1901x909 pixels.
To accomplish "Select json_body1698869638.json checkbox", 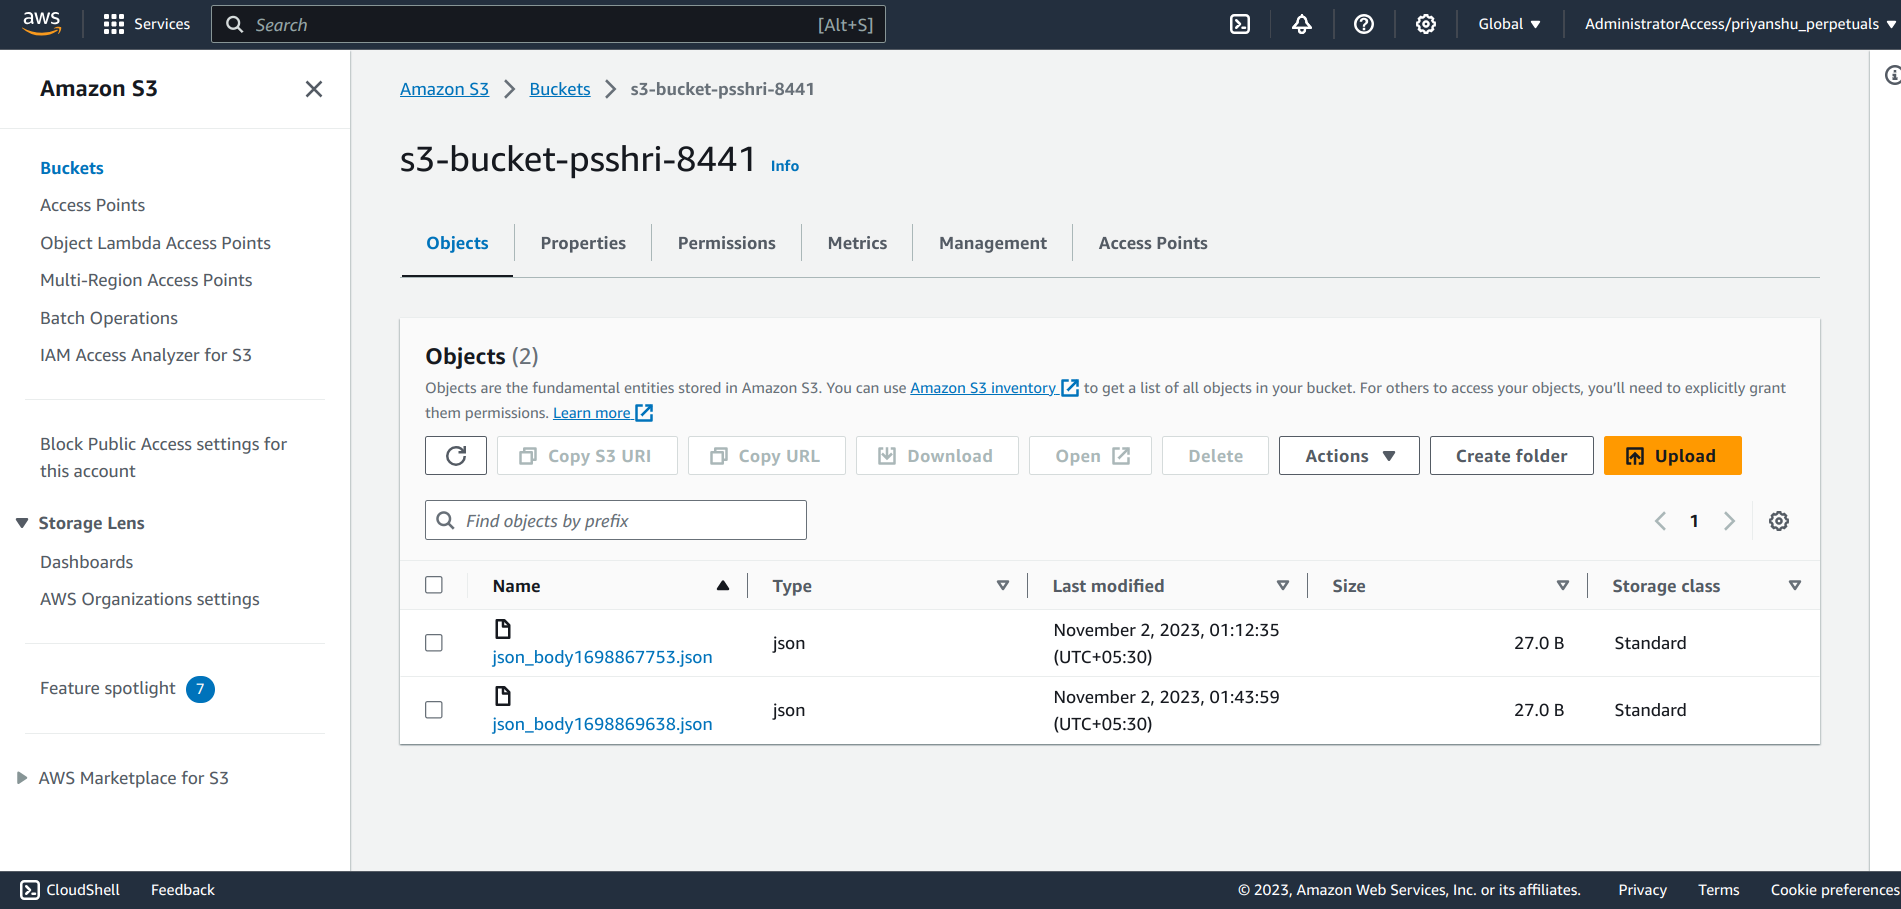I will (x=434, y=710).
